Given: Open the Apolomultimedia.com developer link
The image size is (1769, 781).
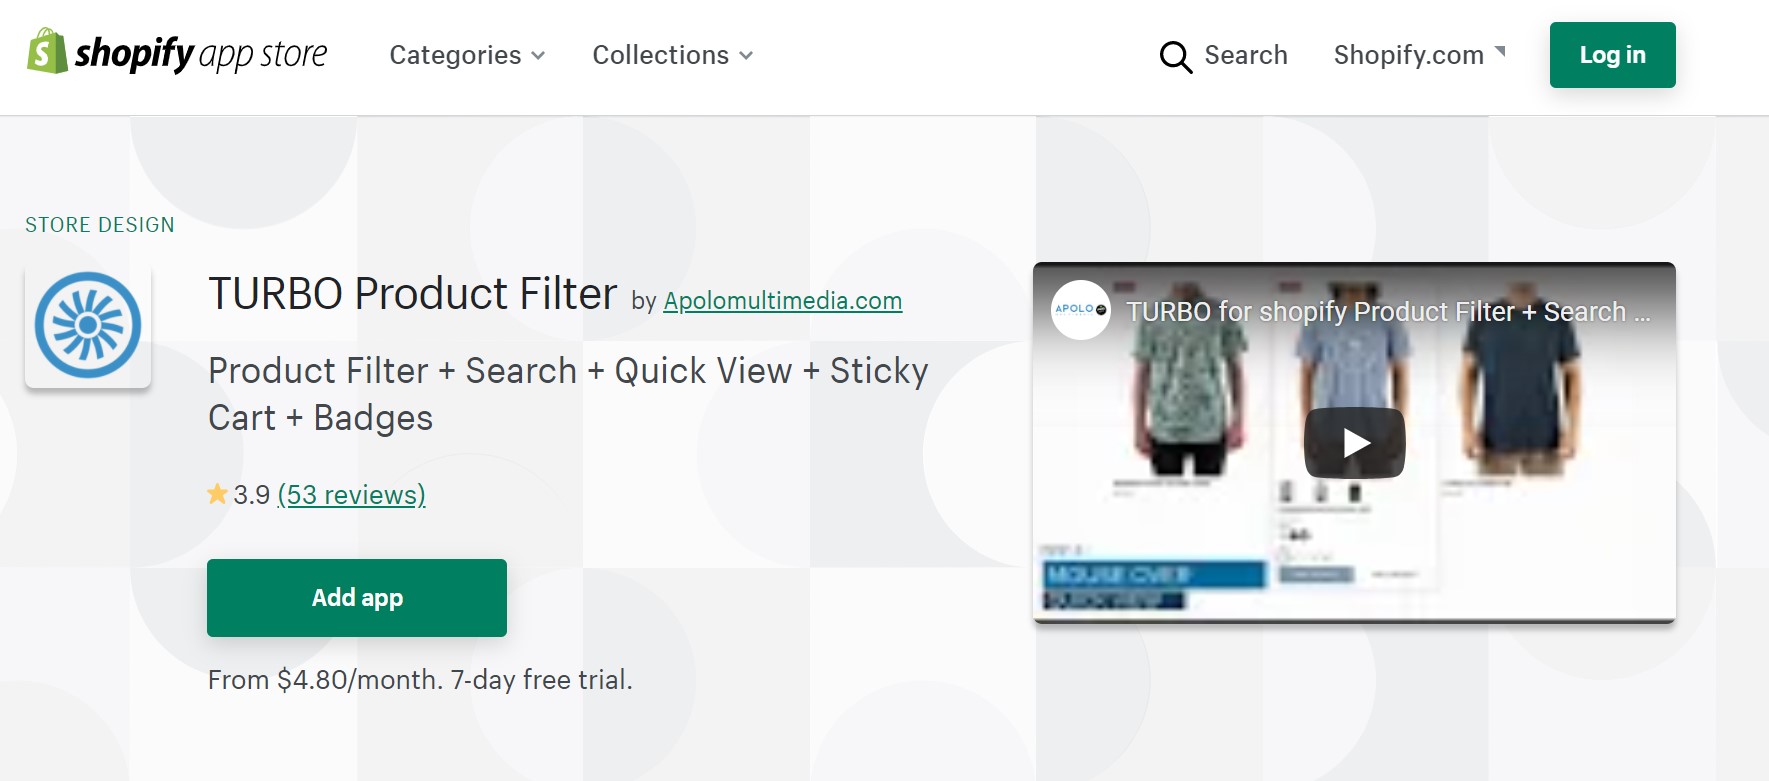Looking at the screenshot, I should (782, 301).
